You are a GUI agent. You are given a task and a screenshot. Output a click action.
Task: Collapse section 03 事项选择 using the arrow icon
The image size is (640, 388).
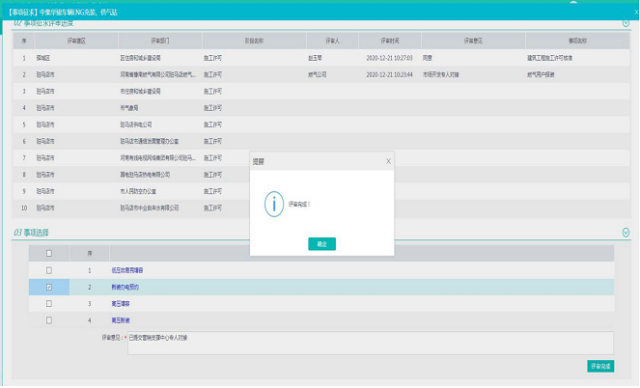click(x=626, y=232)
